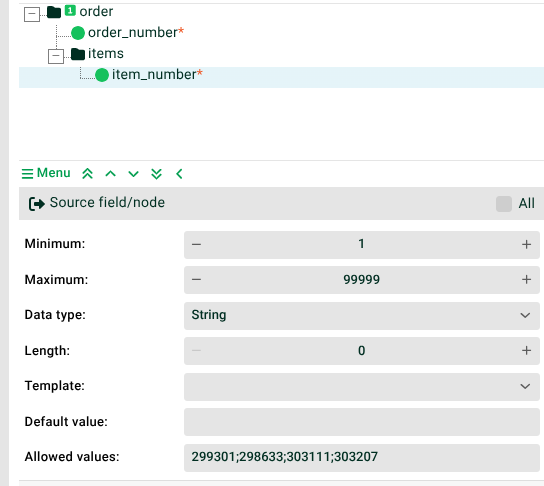Viewport: 544px width, 486px height.
Task: Click the move-to-bottom double chevron icon
Action: point(156,173)
